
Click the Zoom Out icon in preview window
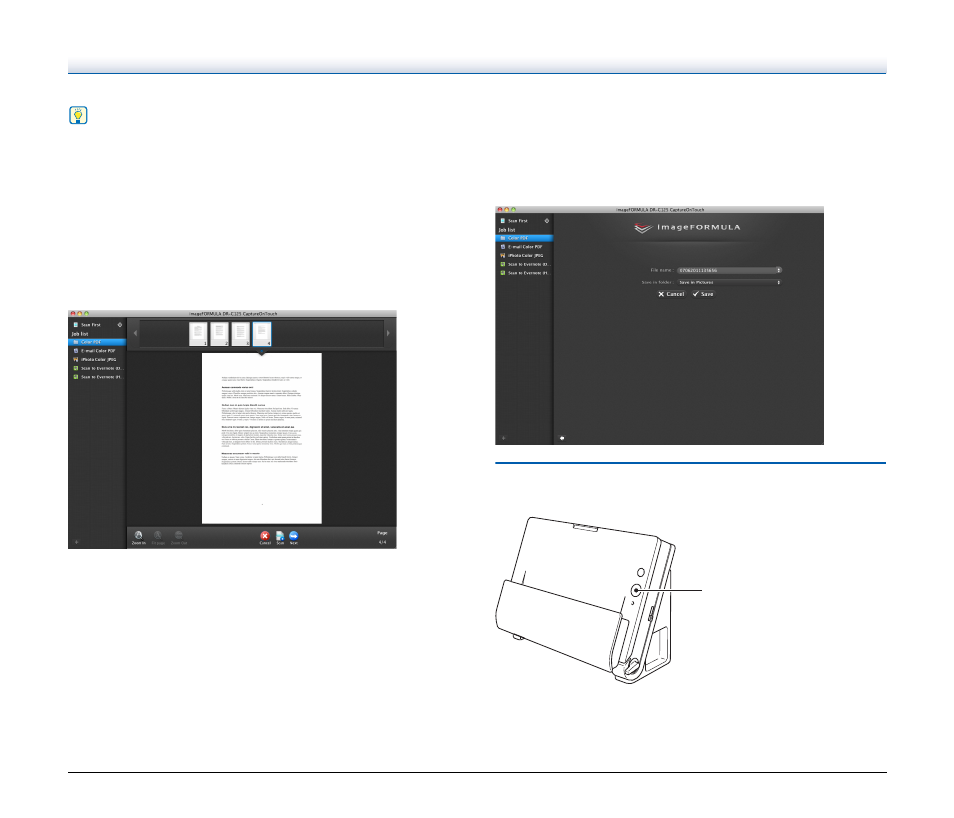179,537
